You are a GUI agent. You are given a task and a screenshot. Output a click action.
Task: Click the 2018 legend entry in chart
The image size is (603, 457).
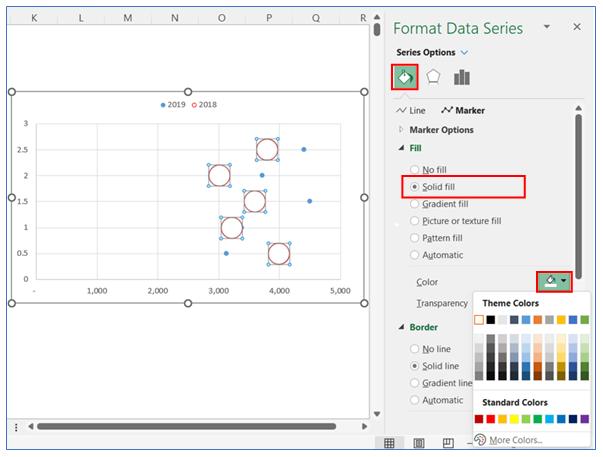[x=204, y=104]
